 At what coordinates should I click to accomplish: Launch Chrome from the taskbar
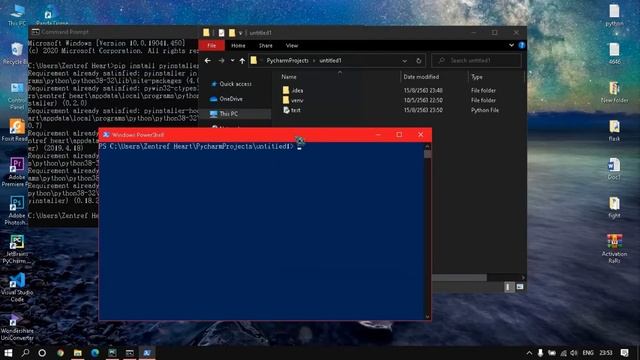pos(60,353)
